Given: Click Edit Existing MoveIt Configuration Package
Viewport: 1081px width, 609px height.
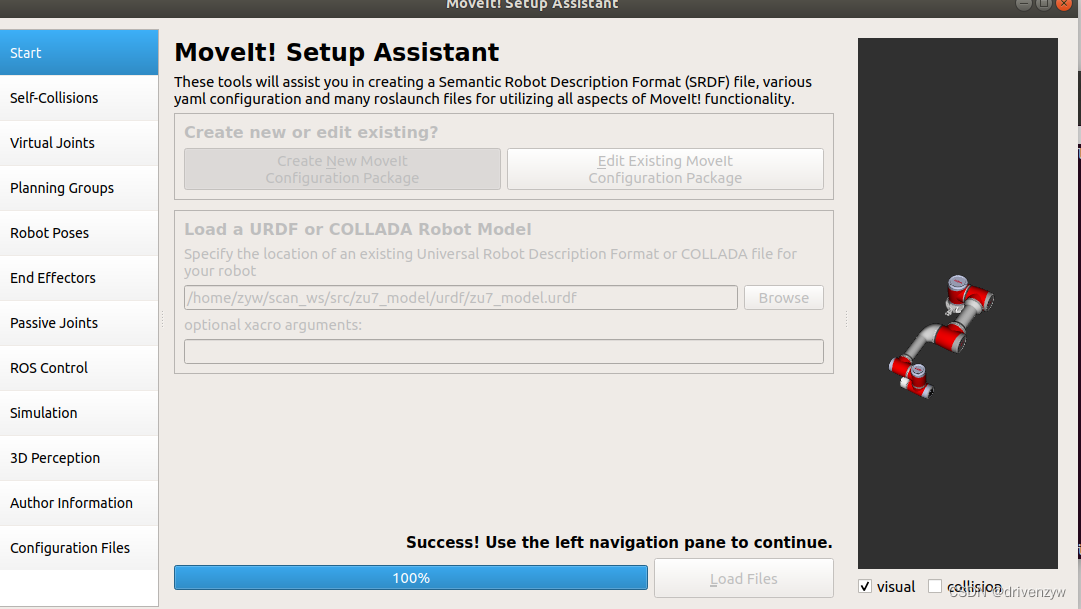Looking at the screenshot, I should tap(665, 169).
